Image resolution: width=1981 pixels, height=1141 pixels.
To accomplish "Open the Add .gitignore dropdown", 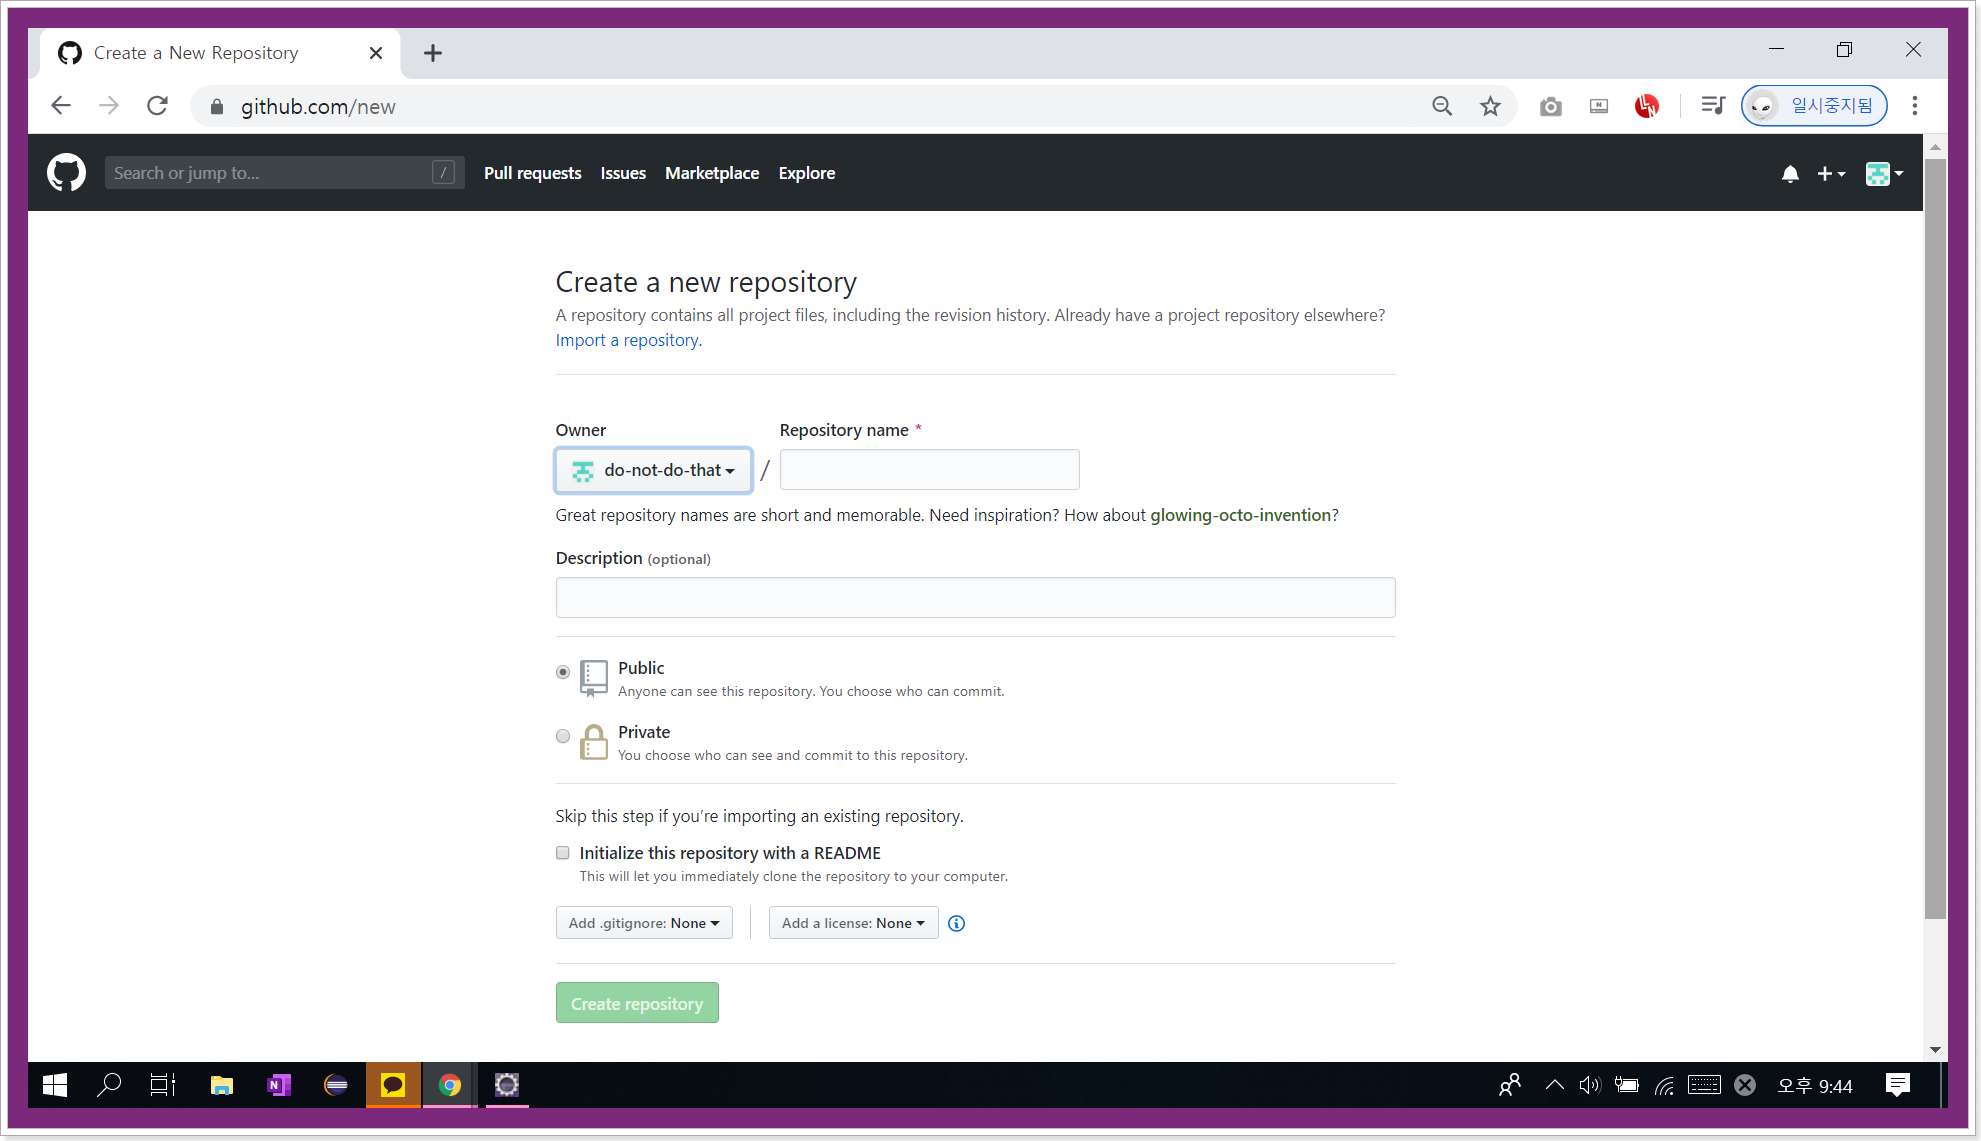I will [643, 923].
